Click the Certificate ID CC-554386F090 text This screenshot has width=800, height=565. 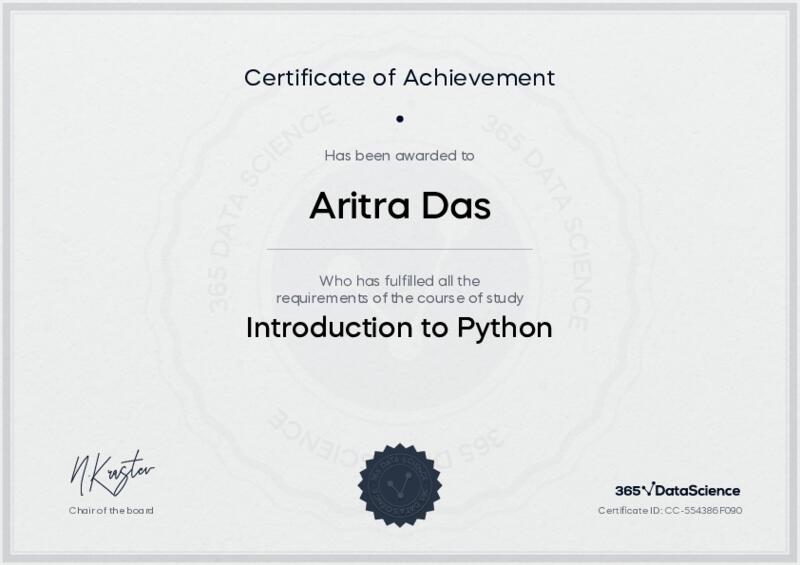(x=670, y=511)
